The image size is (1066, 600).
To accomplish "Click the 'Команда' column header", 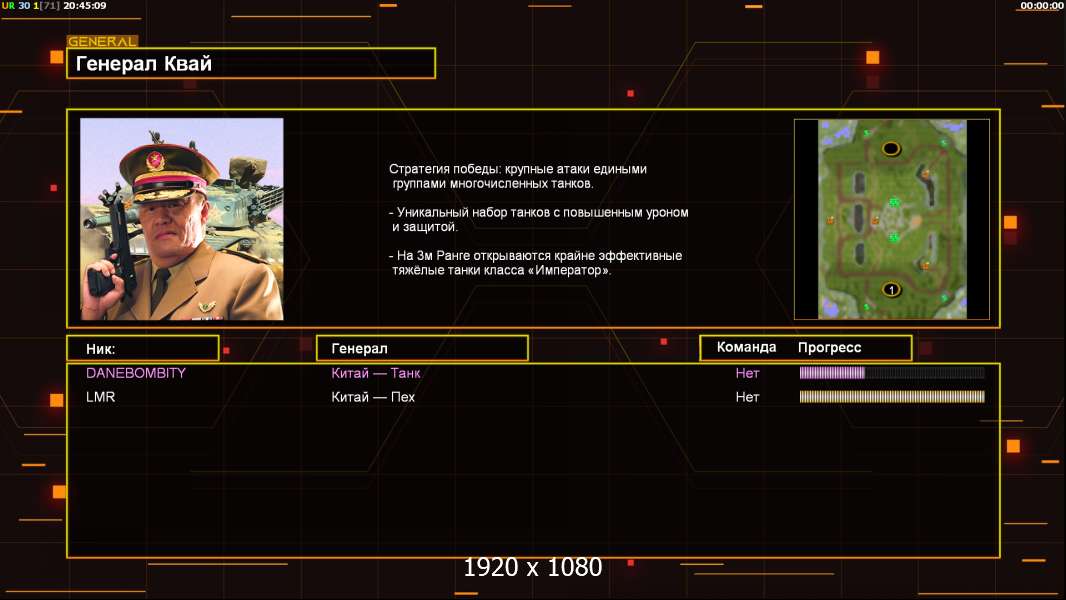I will (x=746, y=347).
